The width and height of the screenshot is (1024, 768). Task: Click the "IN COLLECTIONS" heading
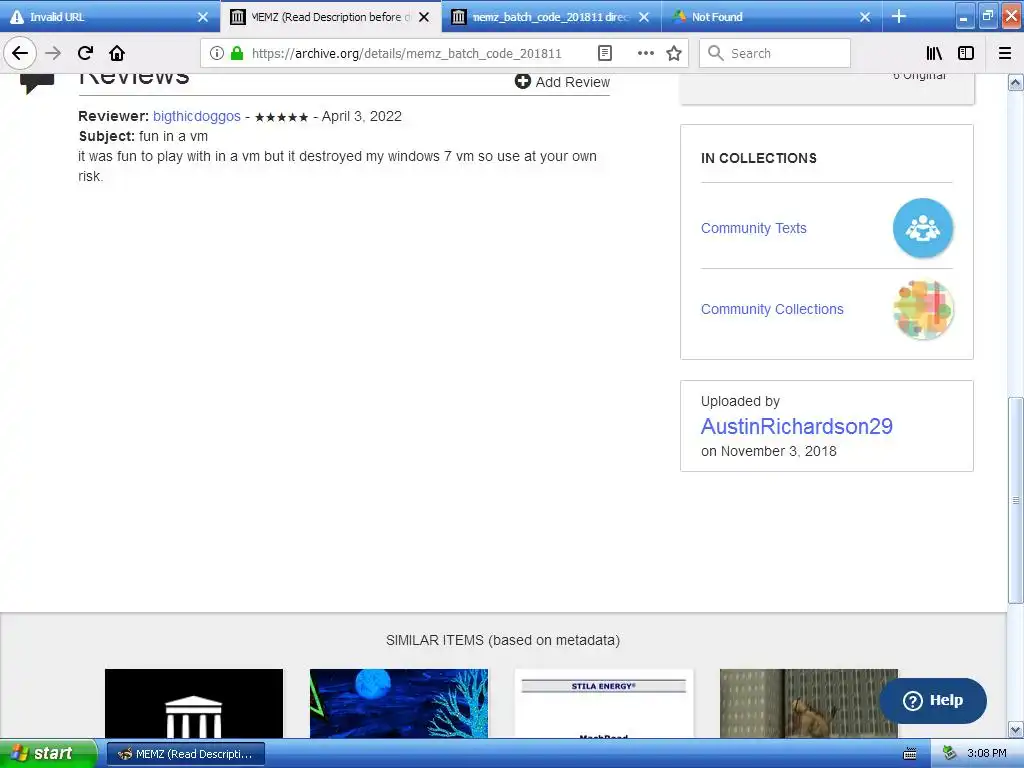[x=758, y=158]
